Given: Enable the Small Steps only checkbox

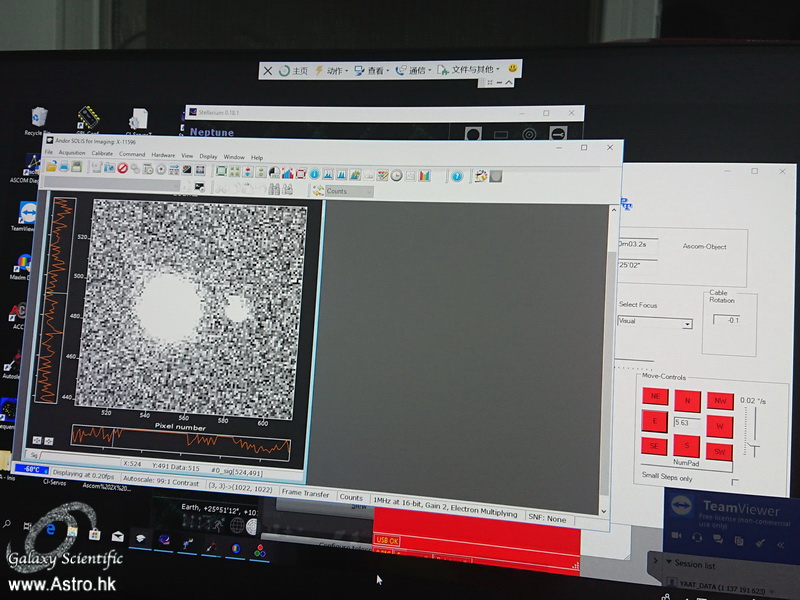Looking at the screenshot, I should [x=735, y=482].
